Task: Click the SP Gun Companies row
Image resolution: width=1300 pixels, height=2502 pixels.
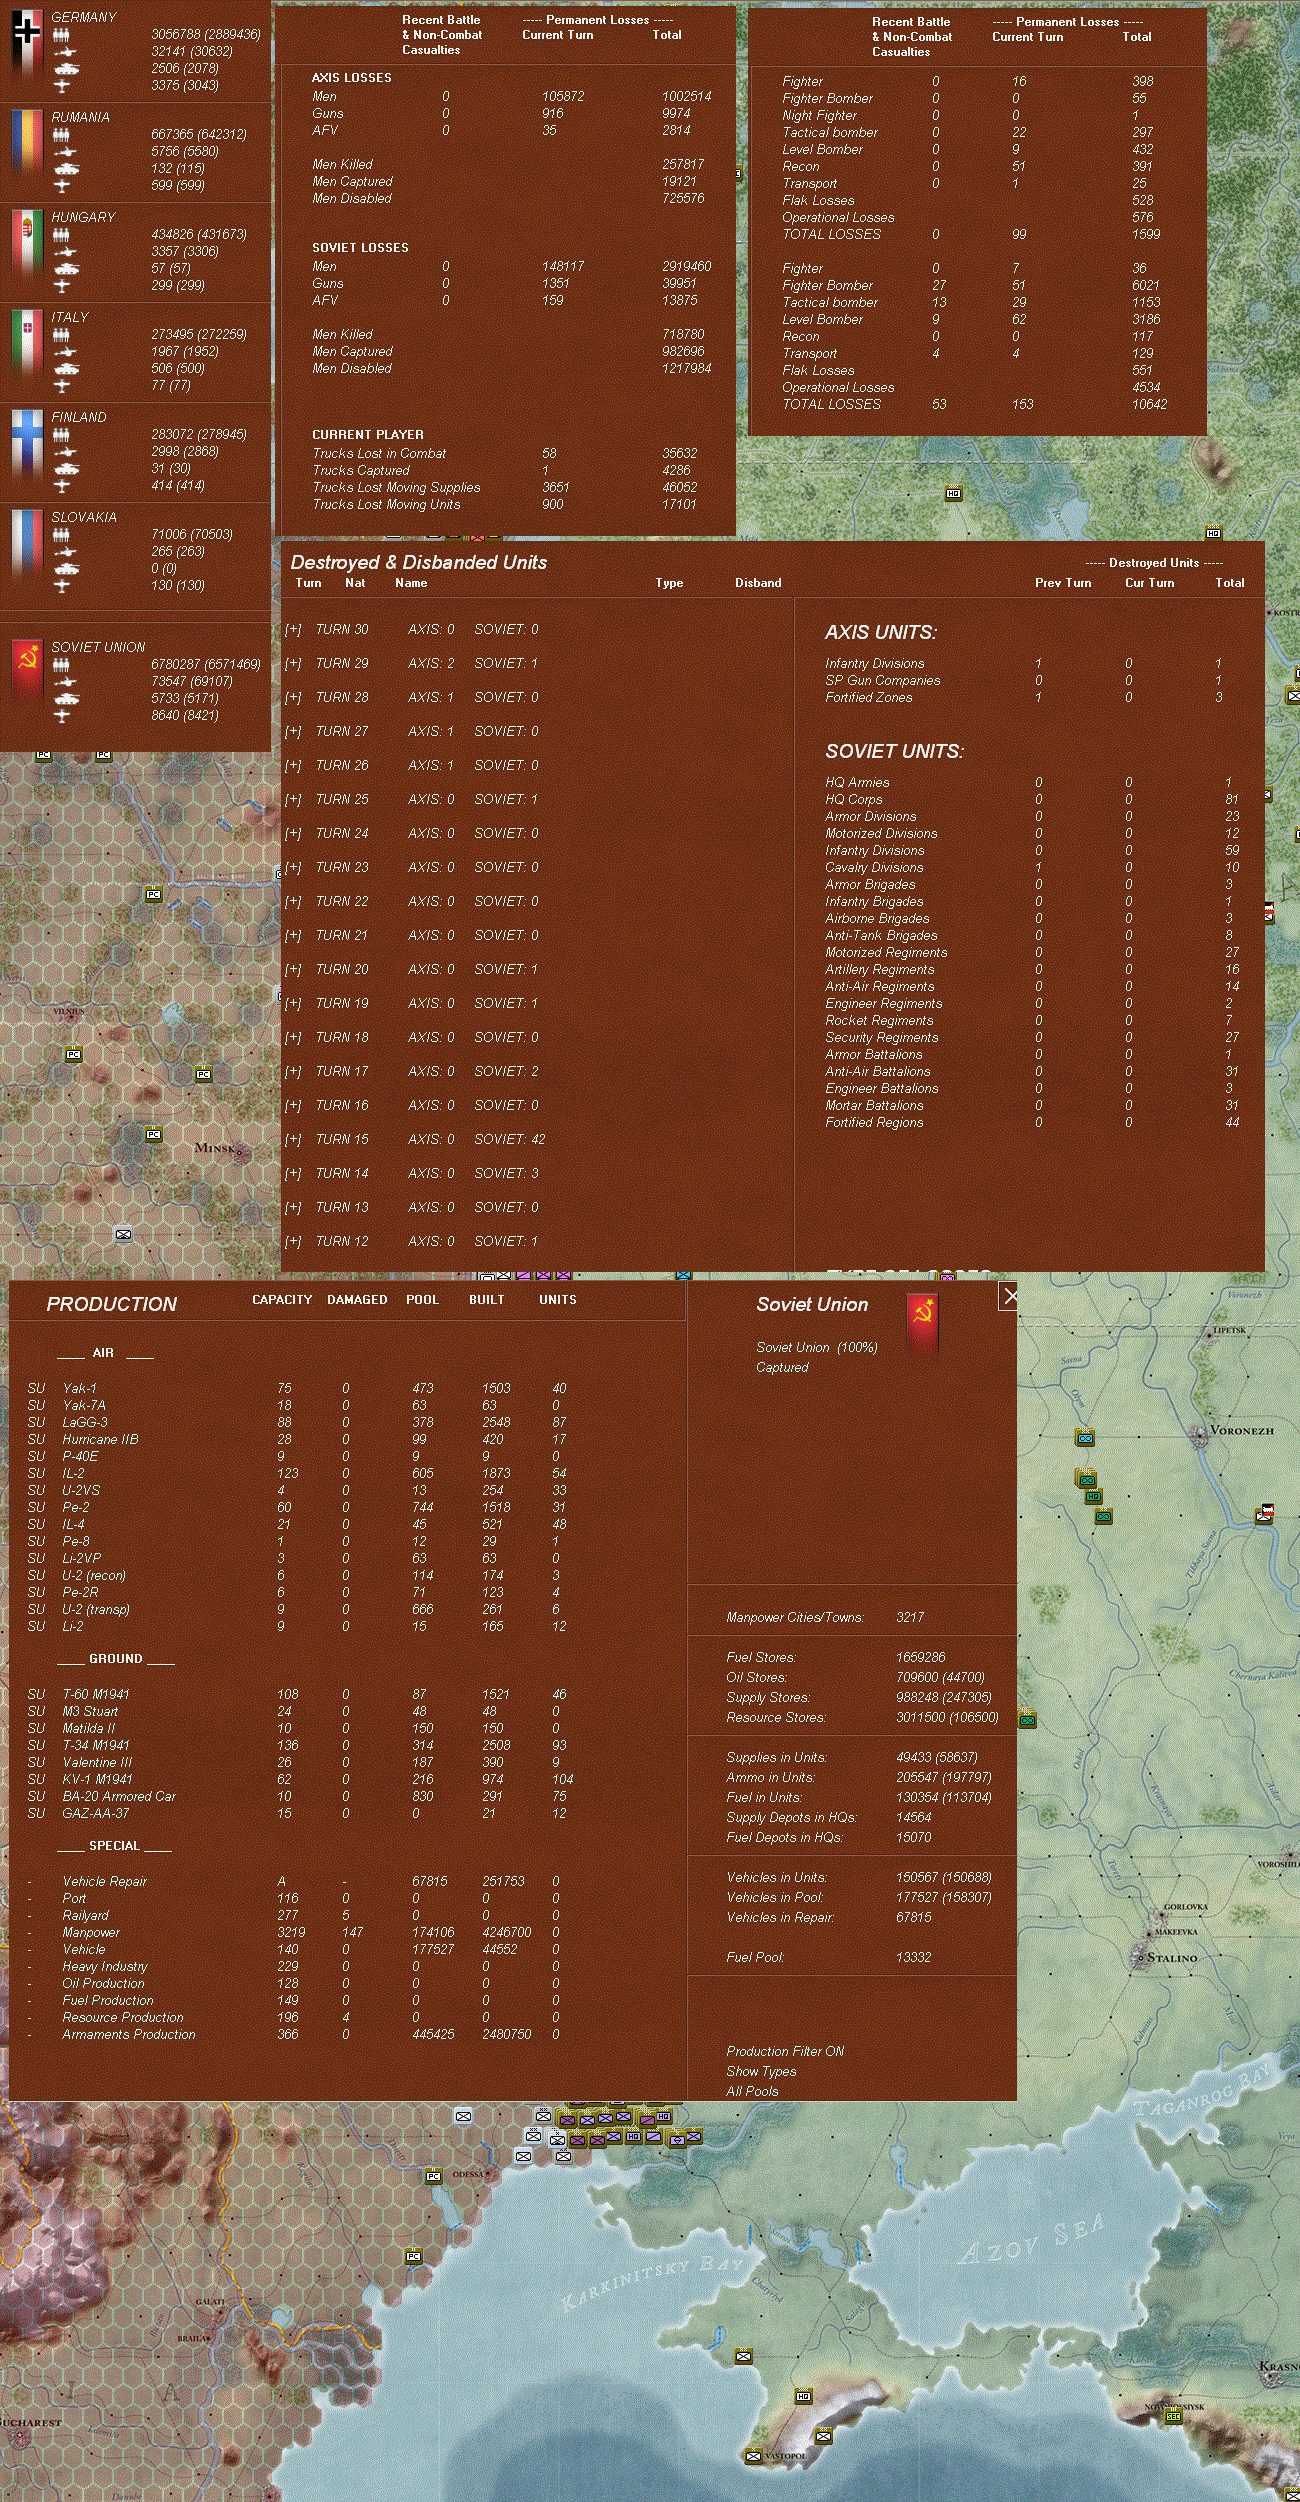Action: click(1023, 681)
